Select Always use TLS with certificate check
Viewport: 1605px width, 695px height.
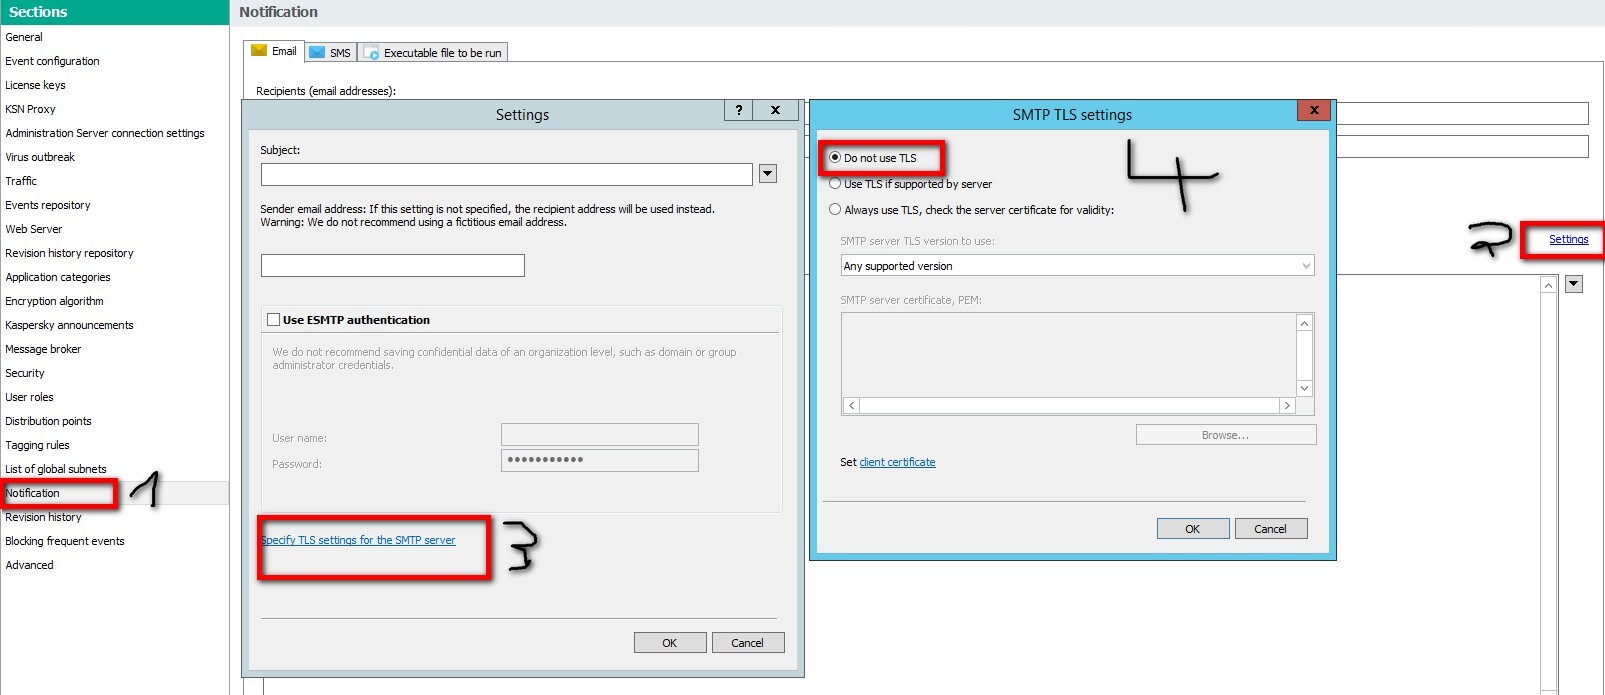coord(971,210)
